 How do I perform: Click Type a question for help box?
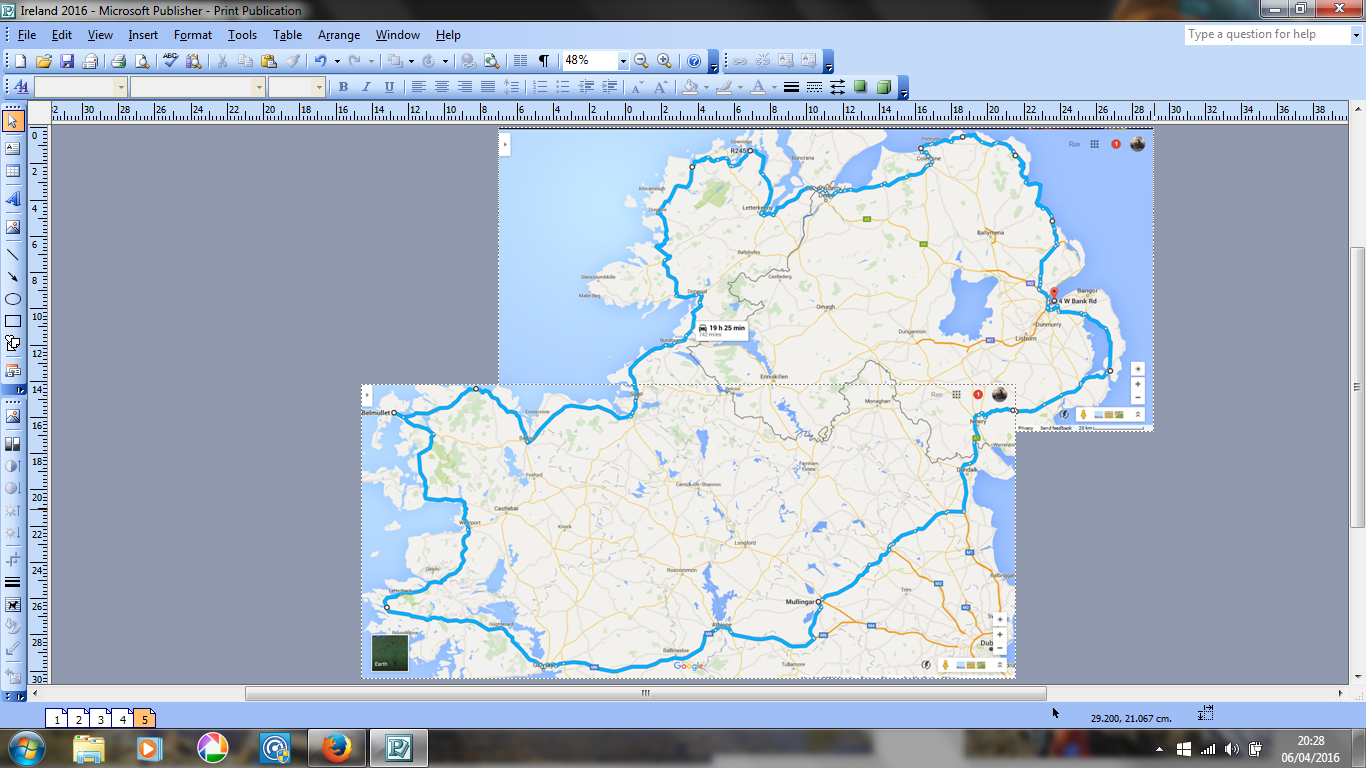1265,34
